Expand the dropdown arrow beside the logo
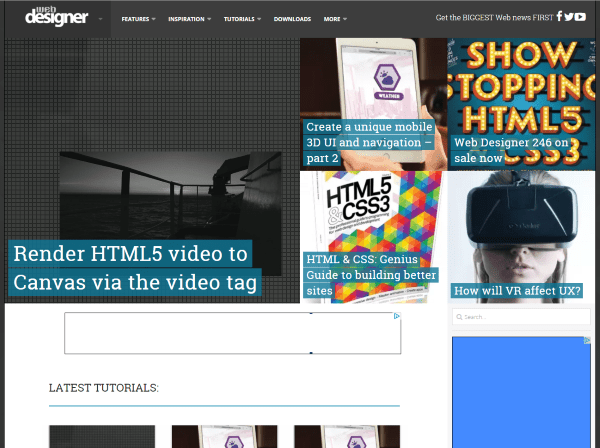Screen dimensions: 600x448 100,19
